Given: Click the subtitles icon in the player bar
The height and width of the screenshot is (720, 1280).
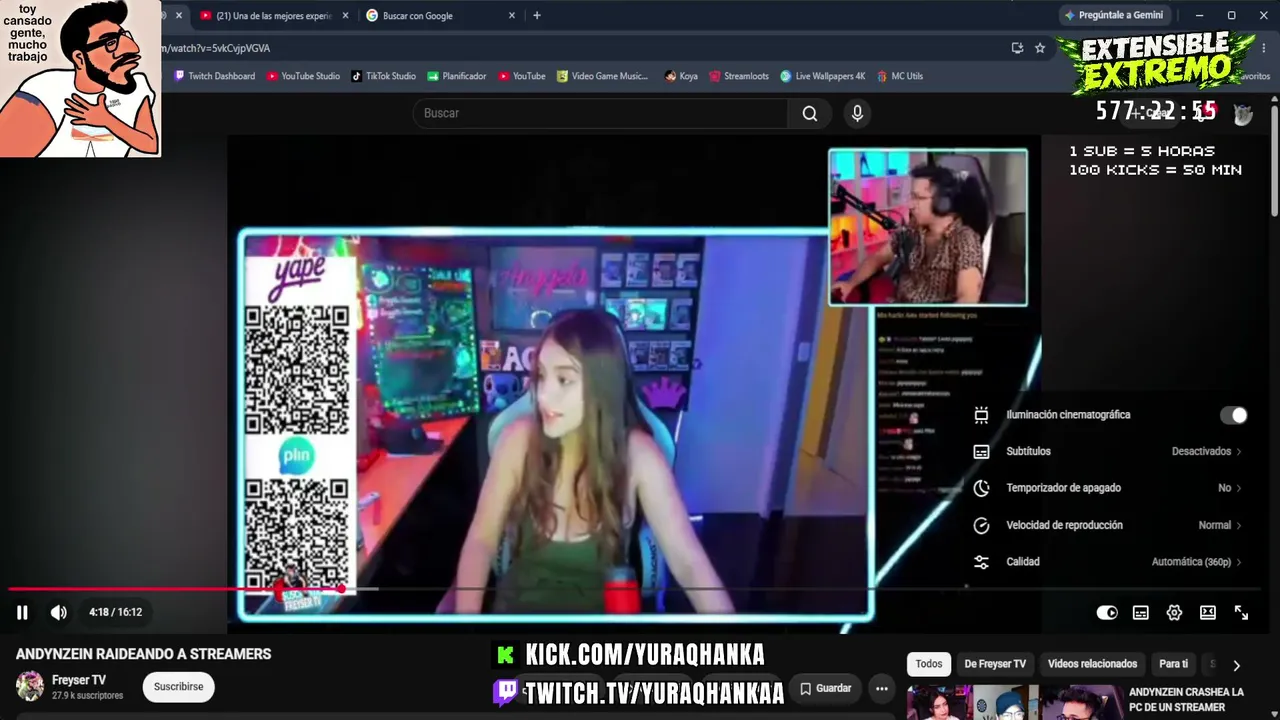Looking at the screenshot, I should click(1140, 613).
